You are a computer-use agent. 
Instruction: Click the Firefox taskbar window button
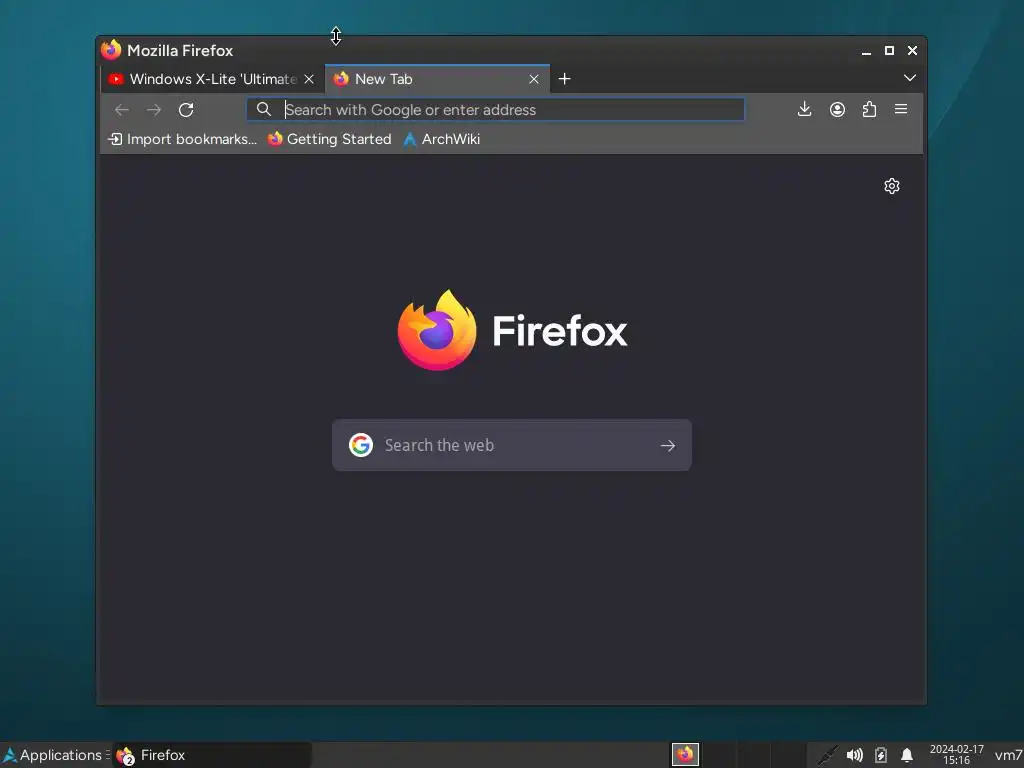coord(212,755)
